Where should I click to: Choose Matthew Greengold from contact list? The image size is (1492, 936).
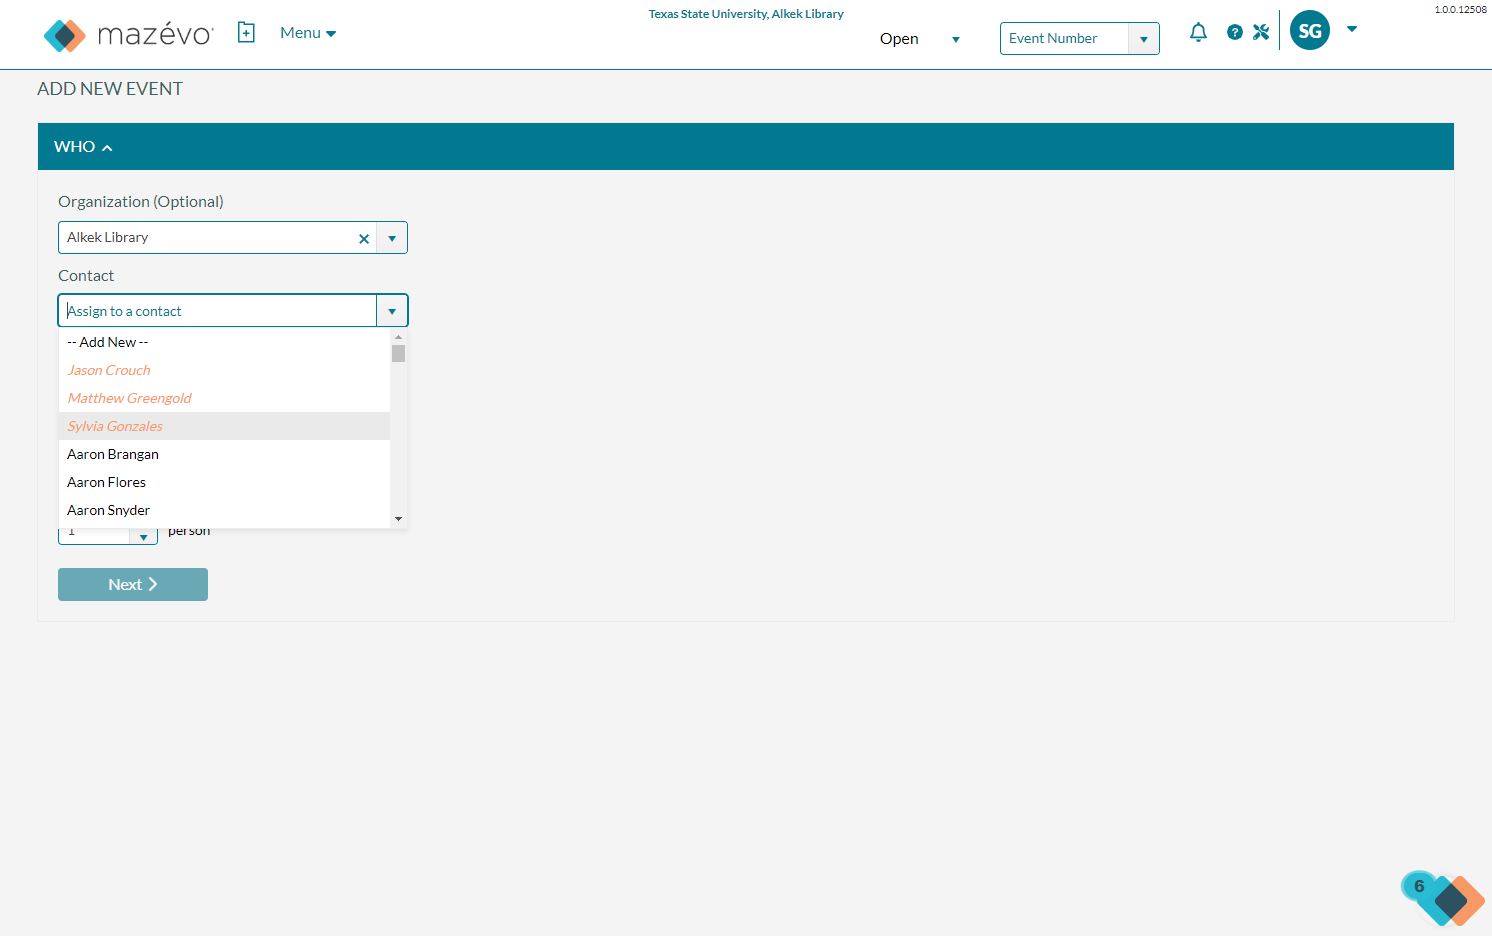[x=224, y=398]
